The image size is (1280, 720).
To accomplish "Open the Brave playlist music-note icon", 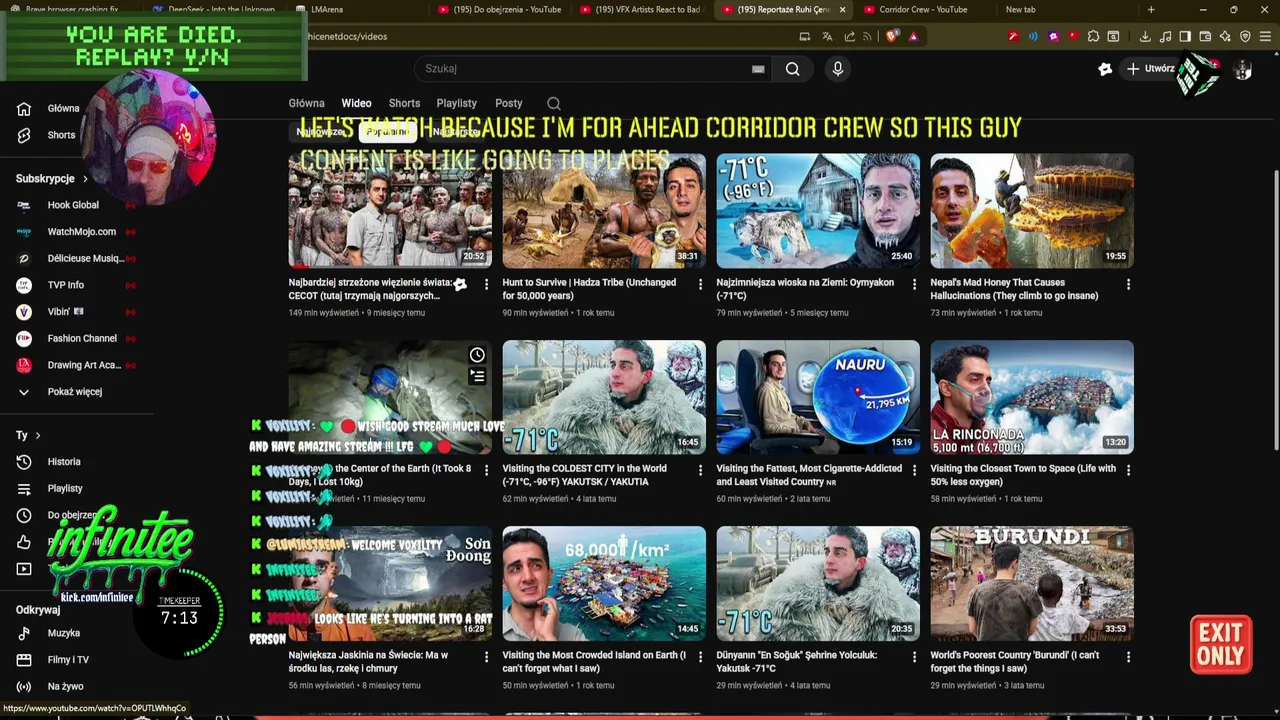I will click(1165, 37).
